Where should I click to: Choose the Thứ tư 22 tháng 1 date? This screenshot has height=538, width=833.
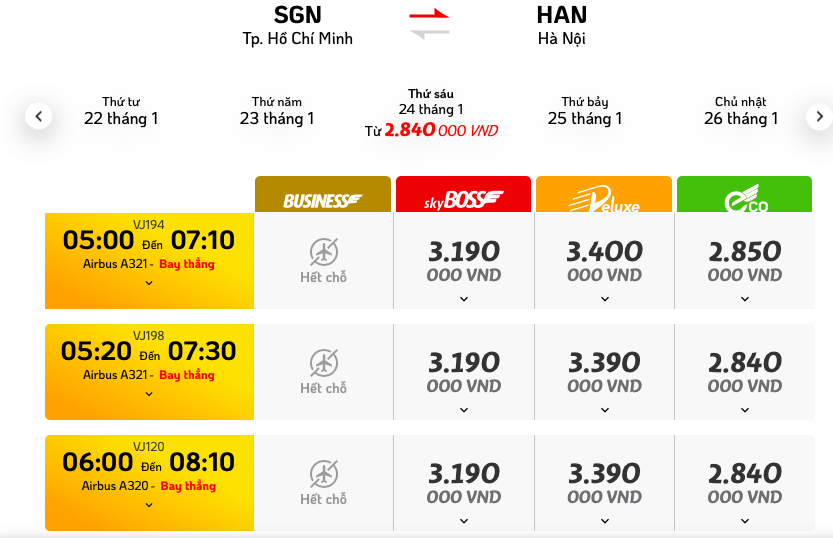pyautogui.click(x=121, y=111)
